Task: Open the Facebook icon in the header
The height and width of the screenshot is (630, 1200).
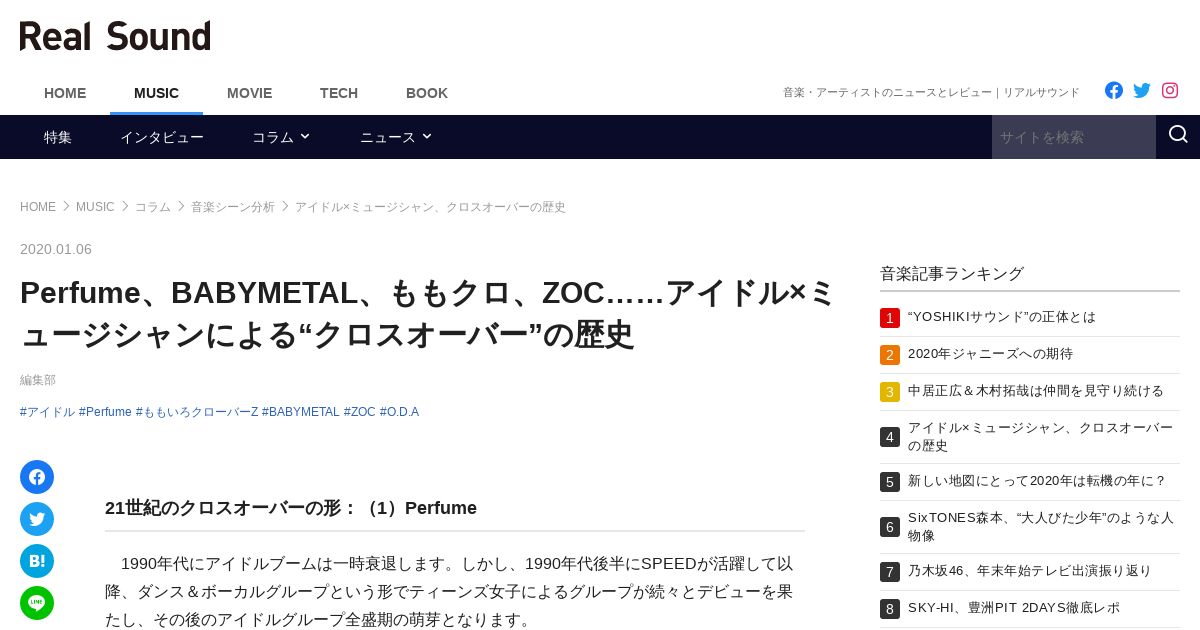Action: point(1114,90)
